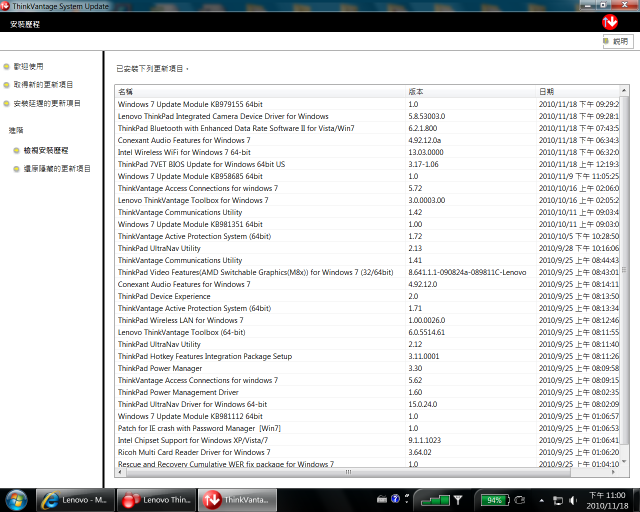Select 檢視安裝歷程 in the sidebar

(x=46, y=150)
